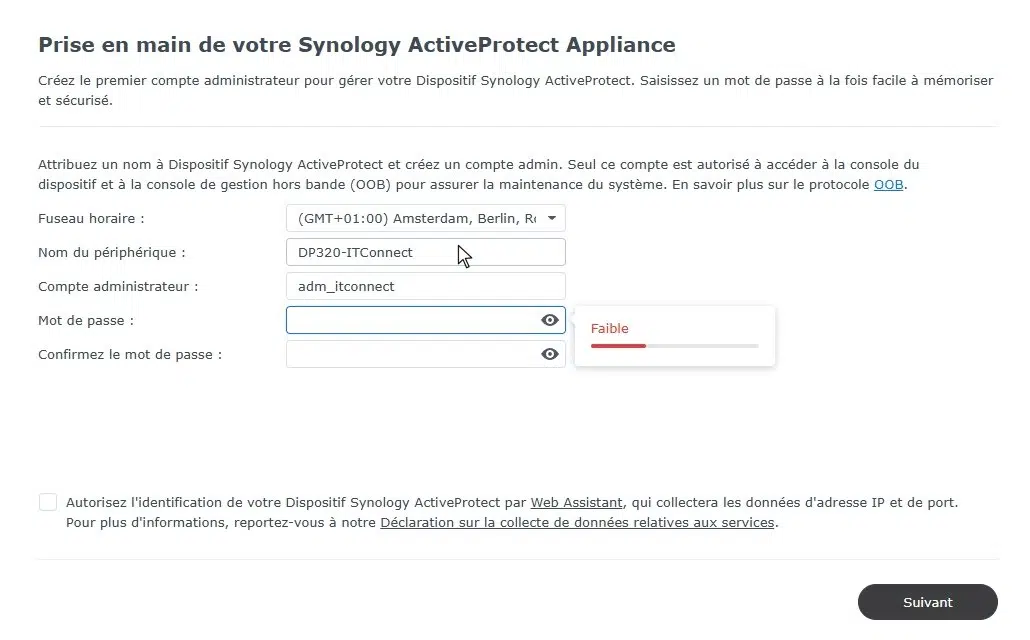
Task: Click the Nom du périphérique field
Action: point(425,252)
